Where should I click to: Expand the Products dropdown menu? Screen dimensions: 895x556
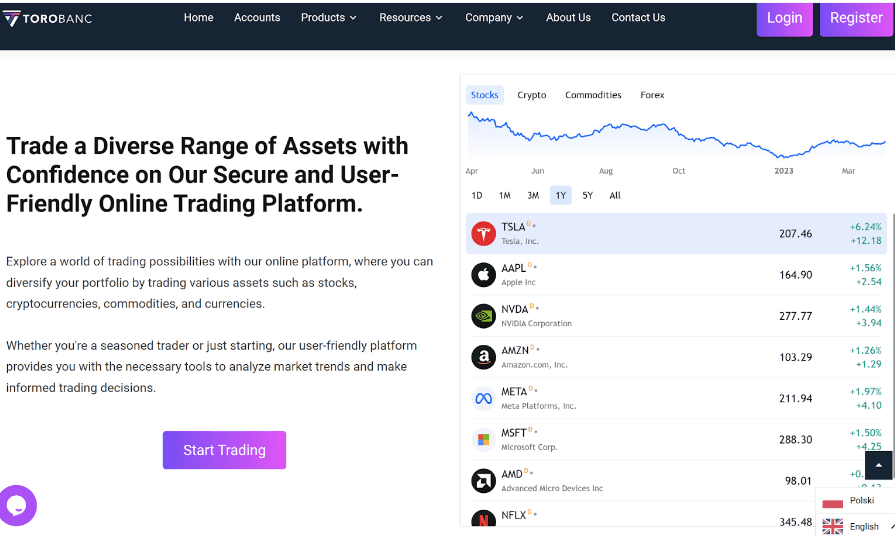328,18
